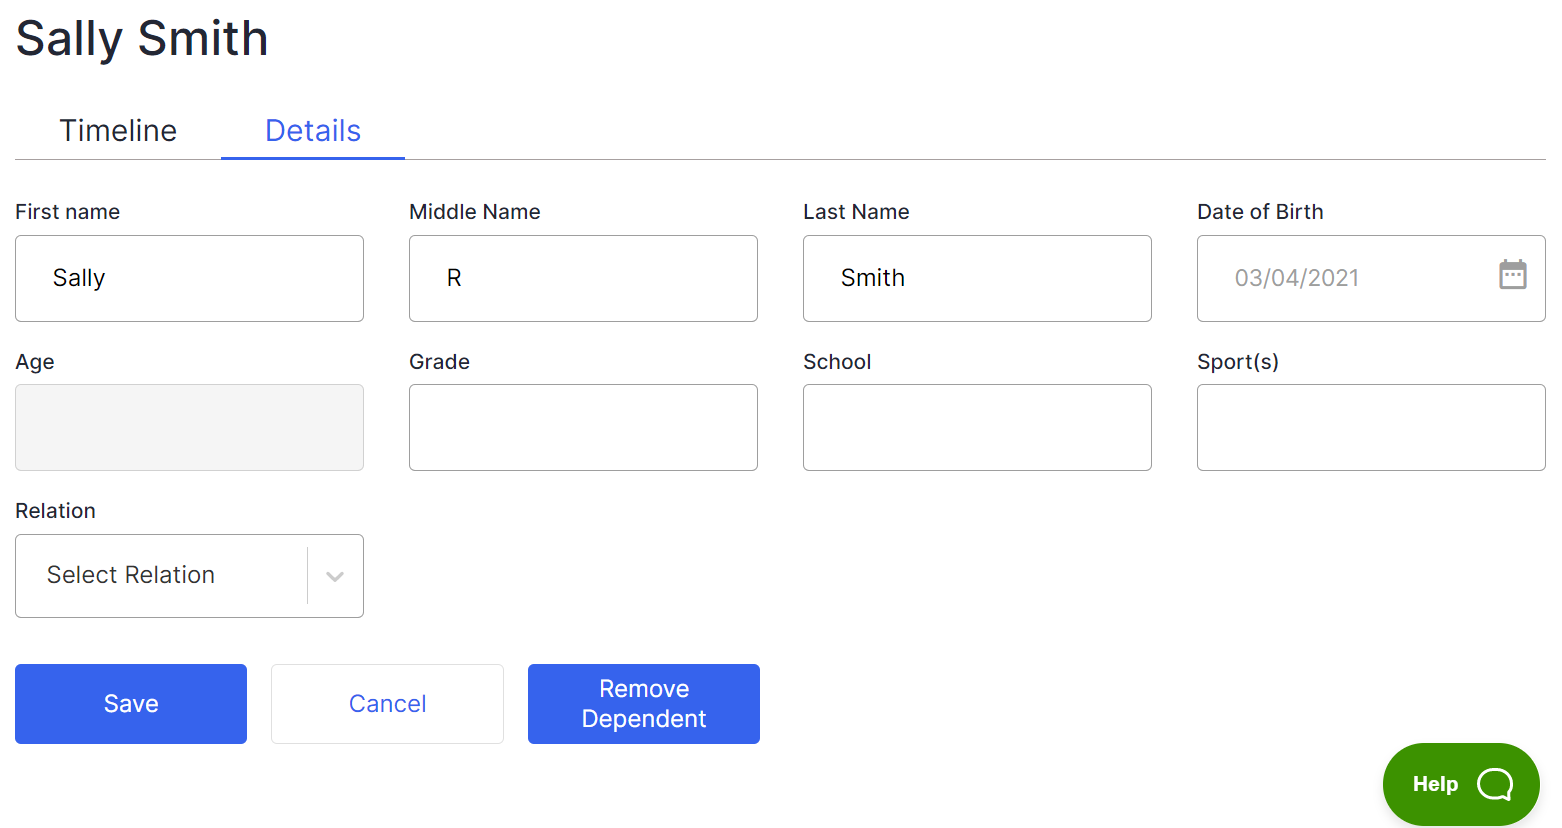Click Remove Dependent button
The height and width of the screenshot is (828, 1562).
point(643,704)
